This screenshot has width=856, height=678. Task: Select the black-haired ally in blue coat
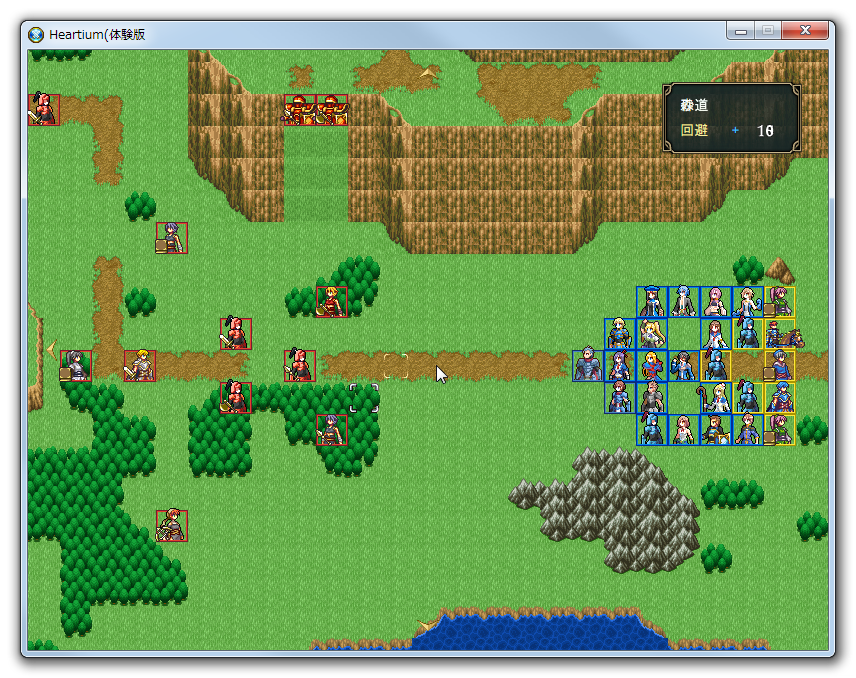(x=684, y=366)
